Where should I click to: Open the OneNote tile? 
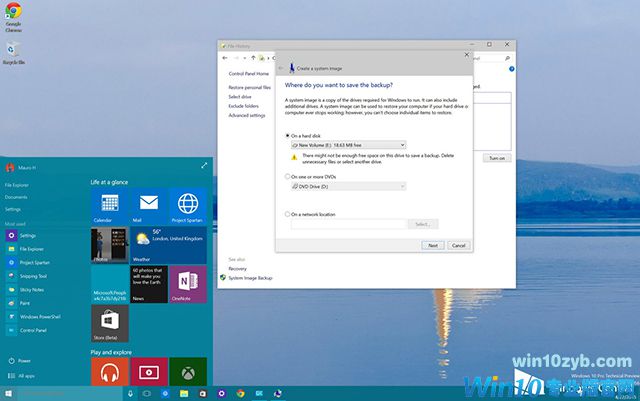pyautogui.click(x=188, y=284)
